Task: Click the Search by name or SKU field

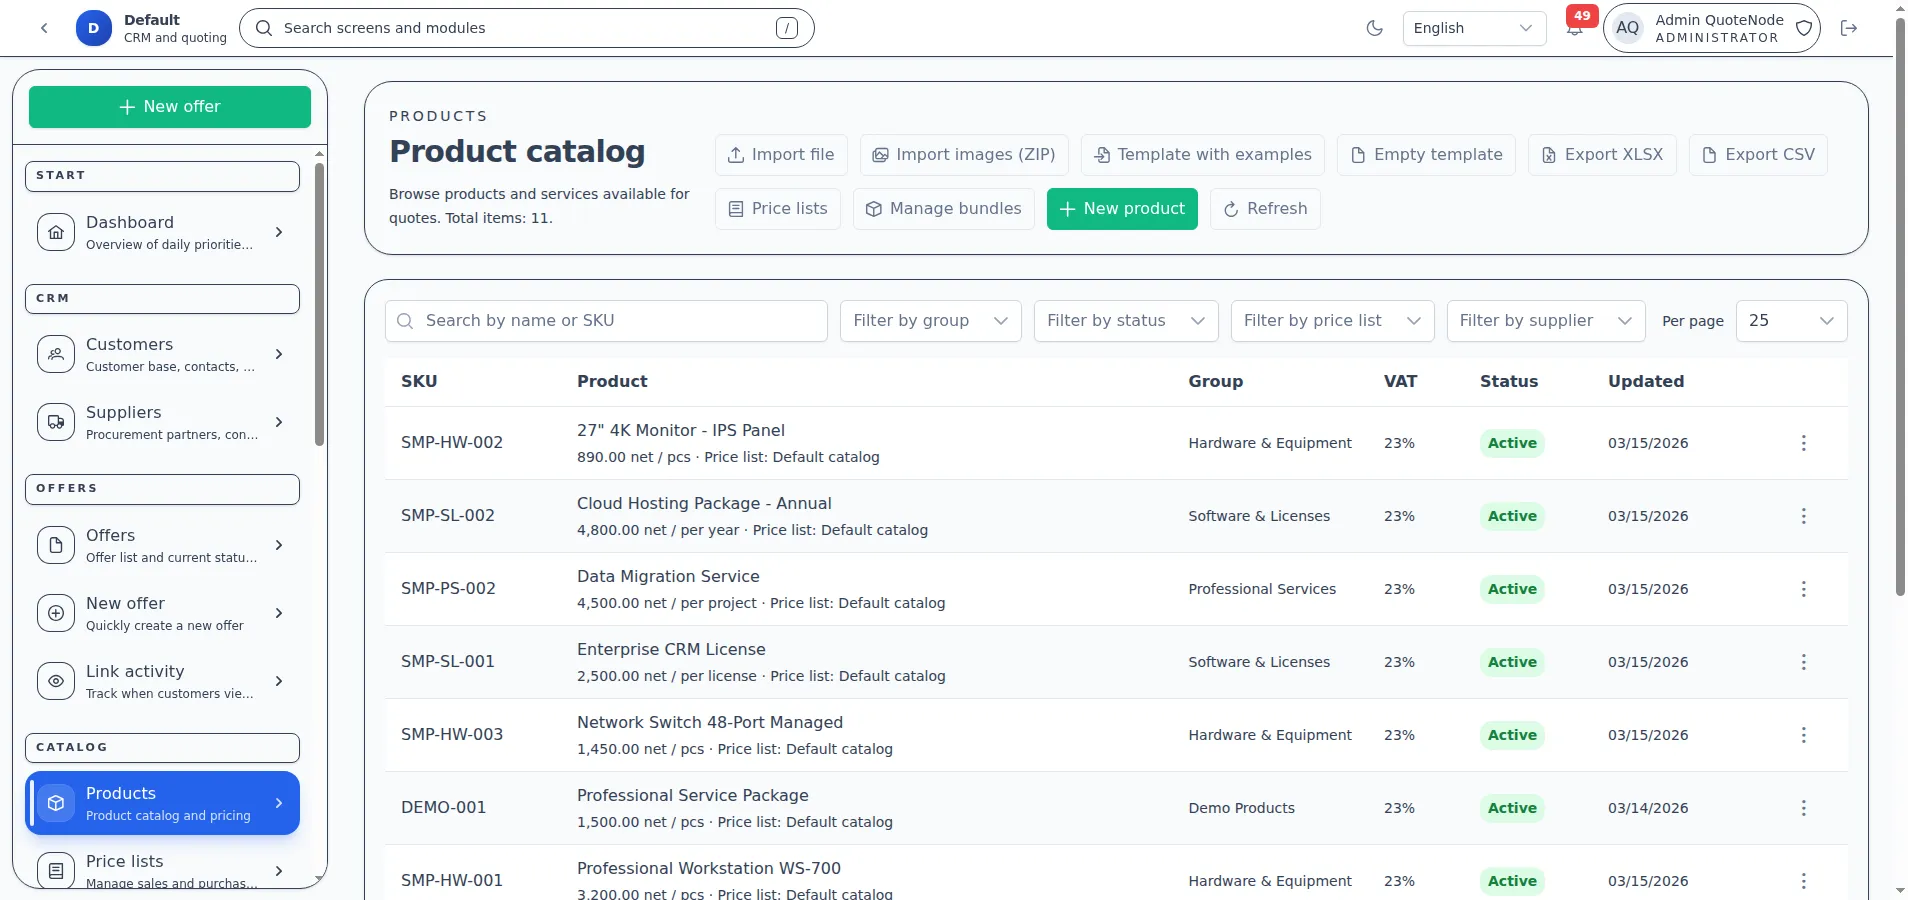Action: tap(606, 321)
